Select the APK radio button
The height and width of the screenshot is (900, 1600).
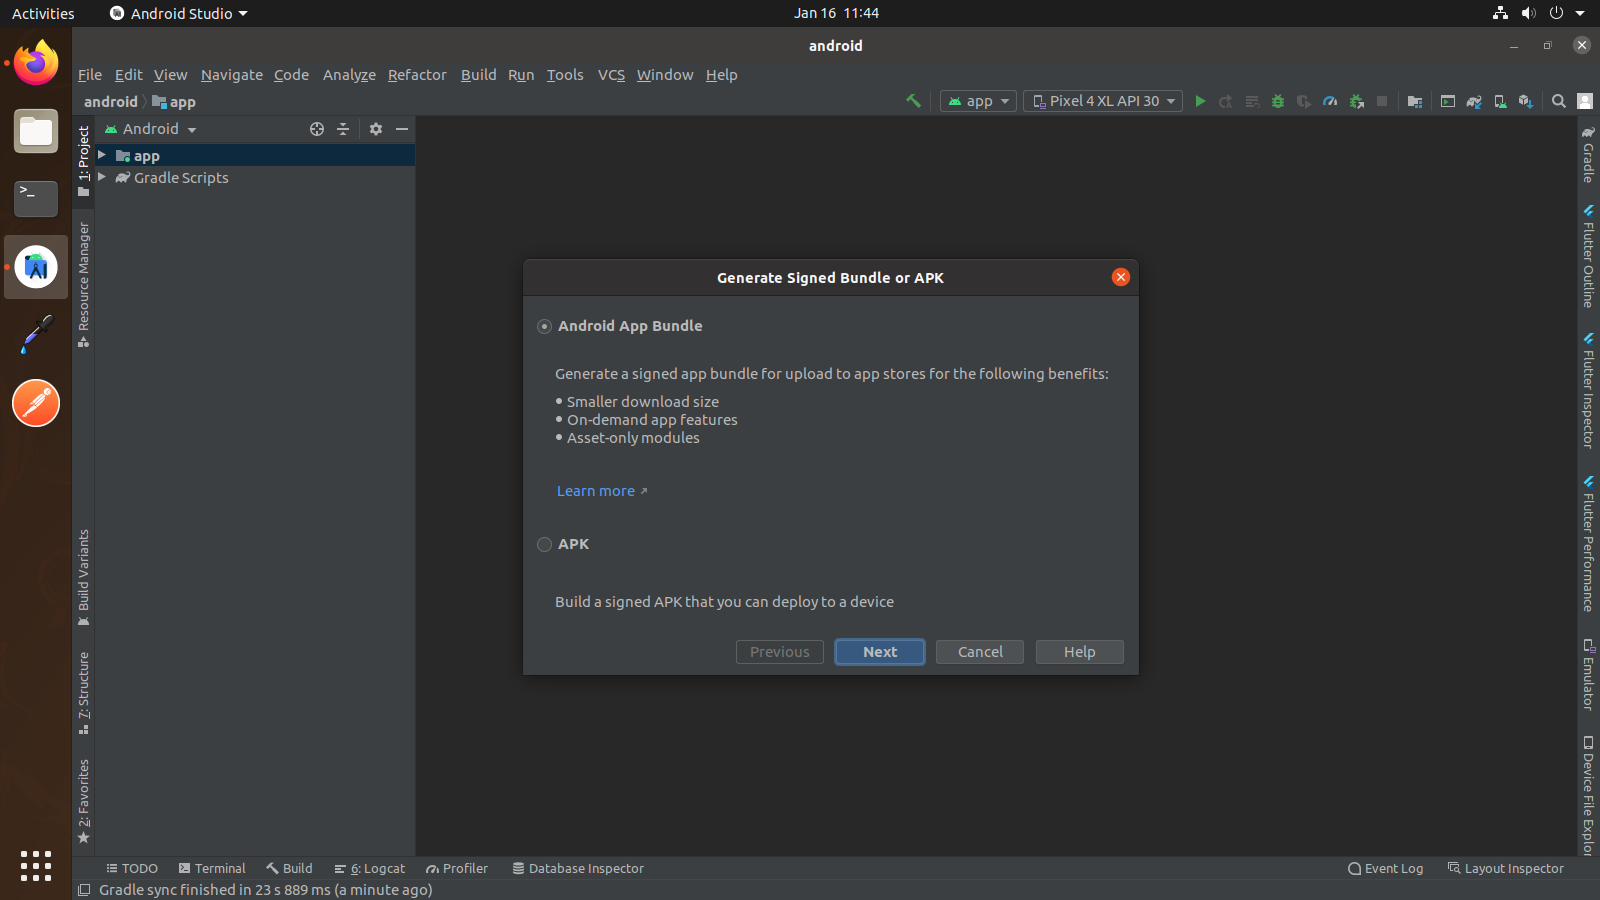(545, 545)
